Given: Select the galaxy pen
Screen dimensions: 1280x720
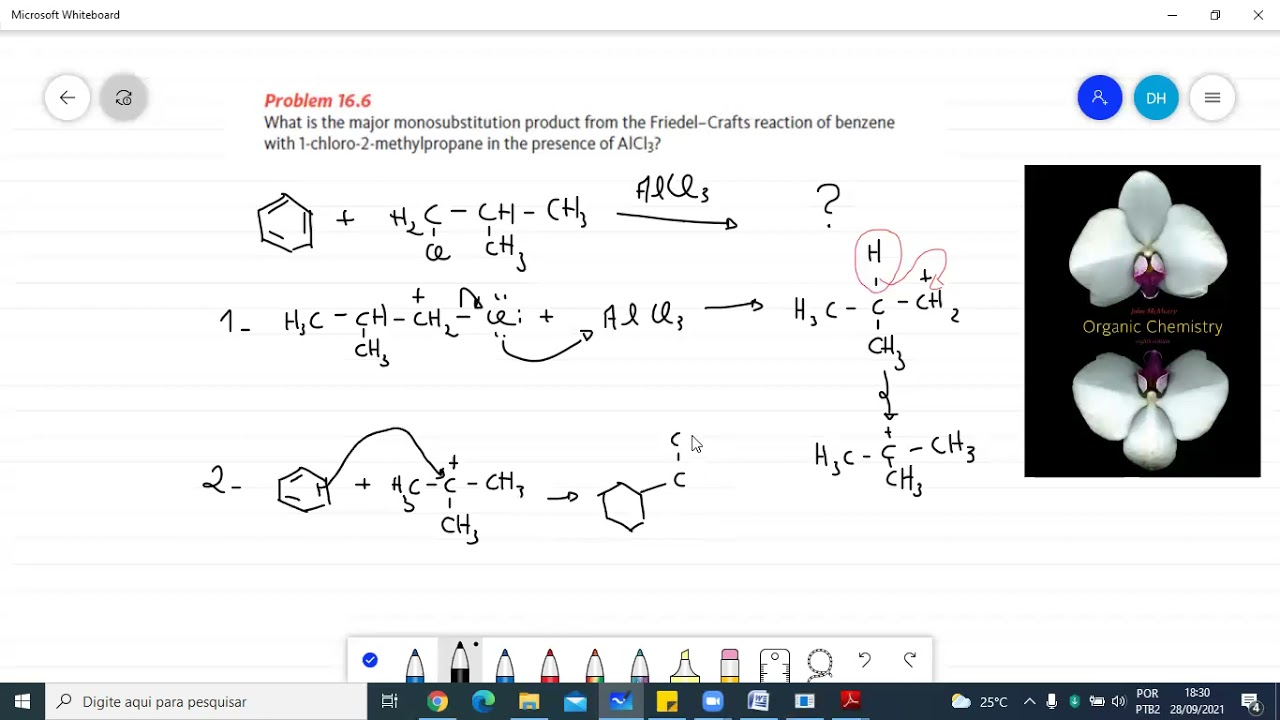Looking at the screenshot, I should tap(640, 663).
